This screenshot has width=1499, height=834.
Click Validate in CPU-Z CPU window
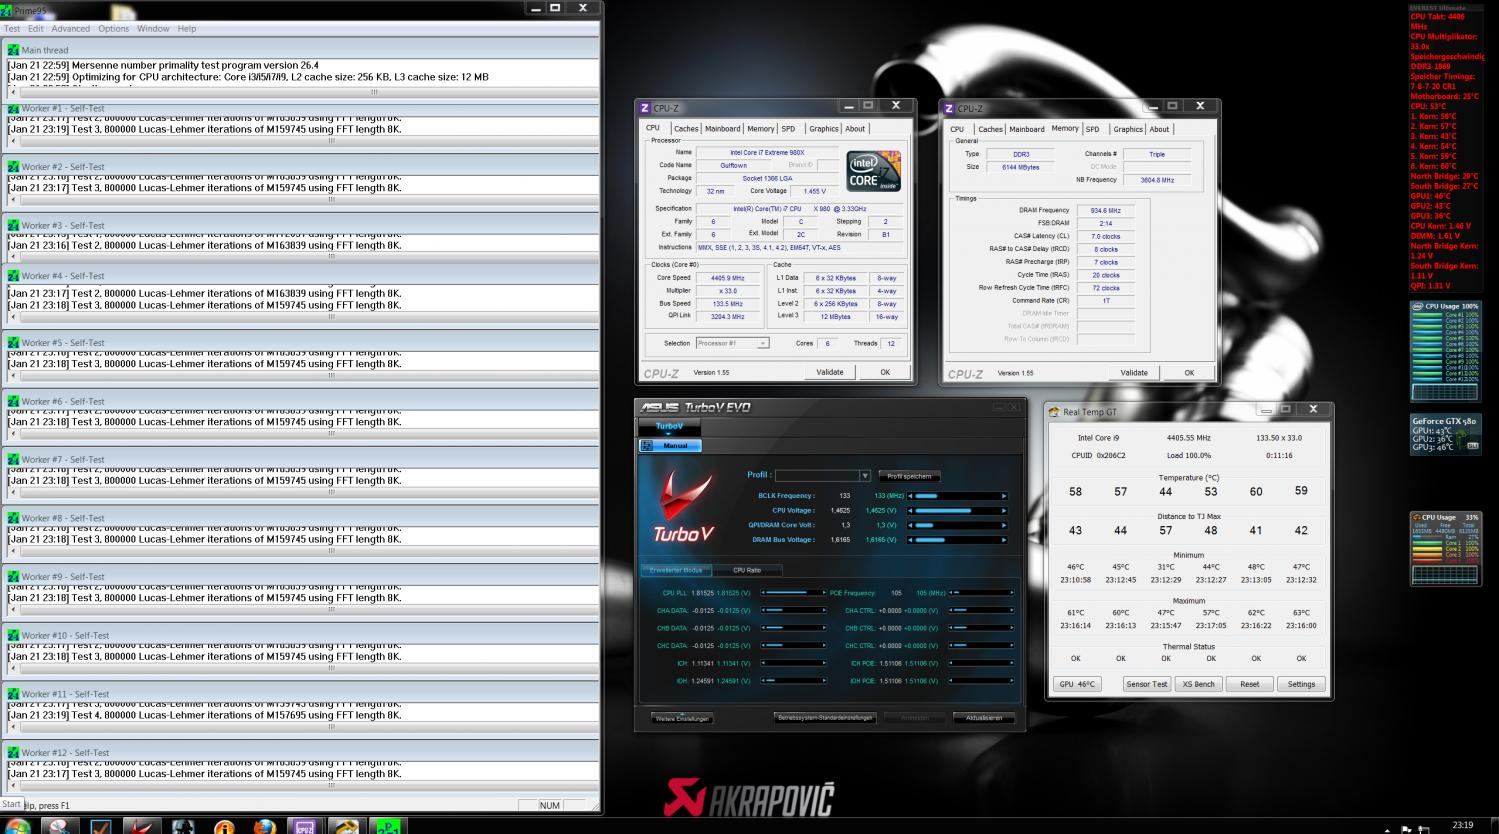(830, 372)
